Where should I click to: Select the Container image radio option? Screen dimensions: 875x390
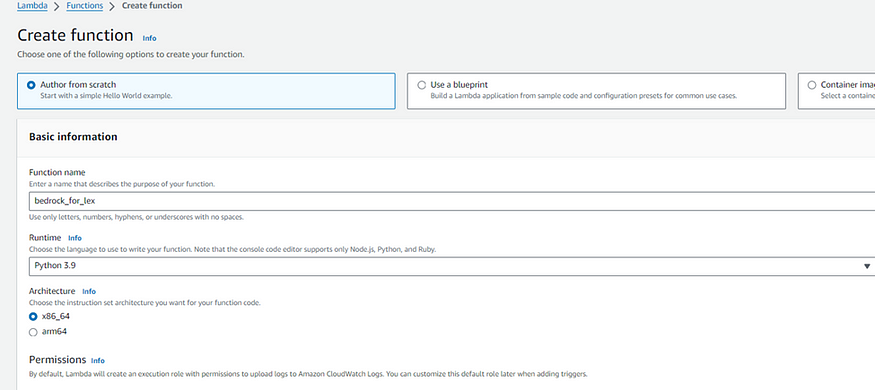tap(811, 85)
